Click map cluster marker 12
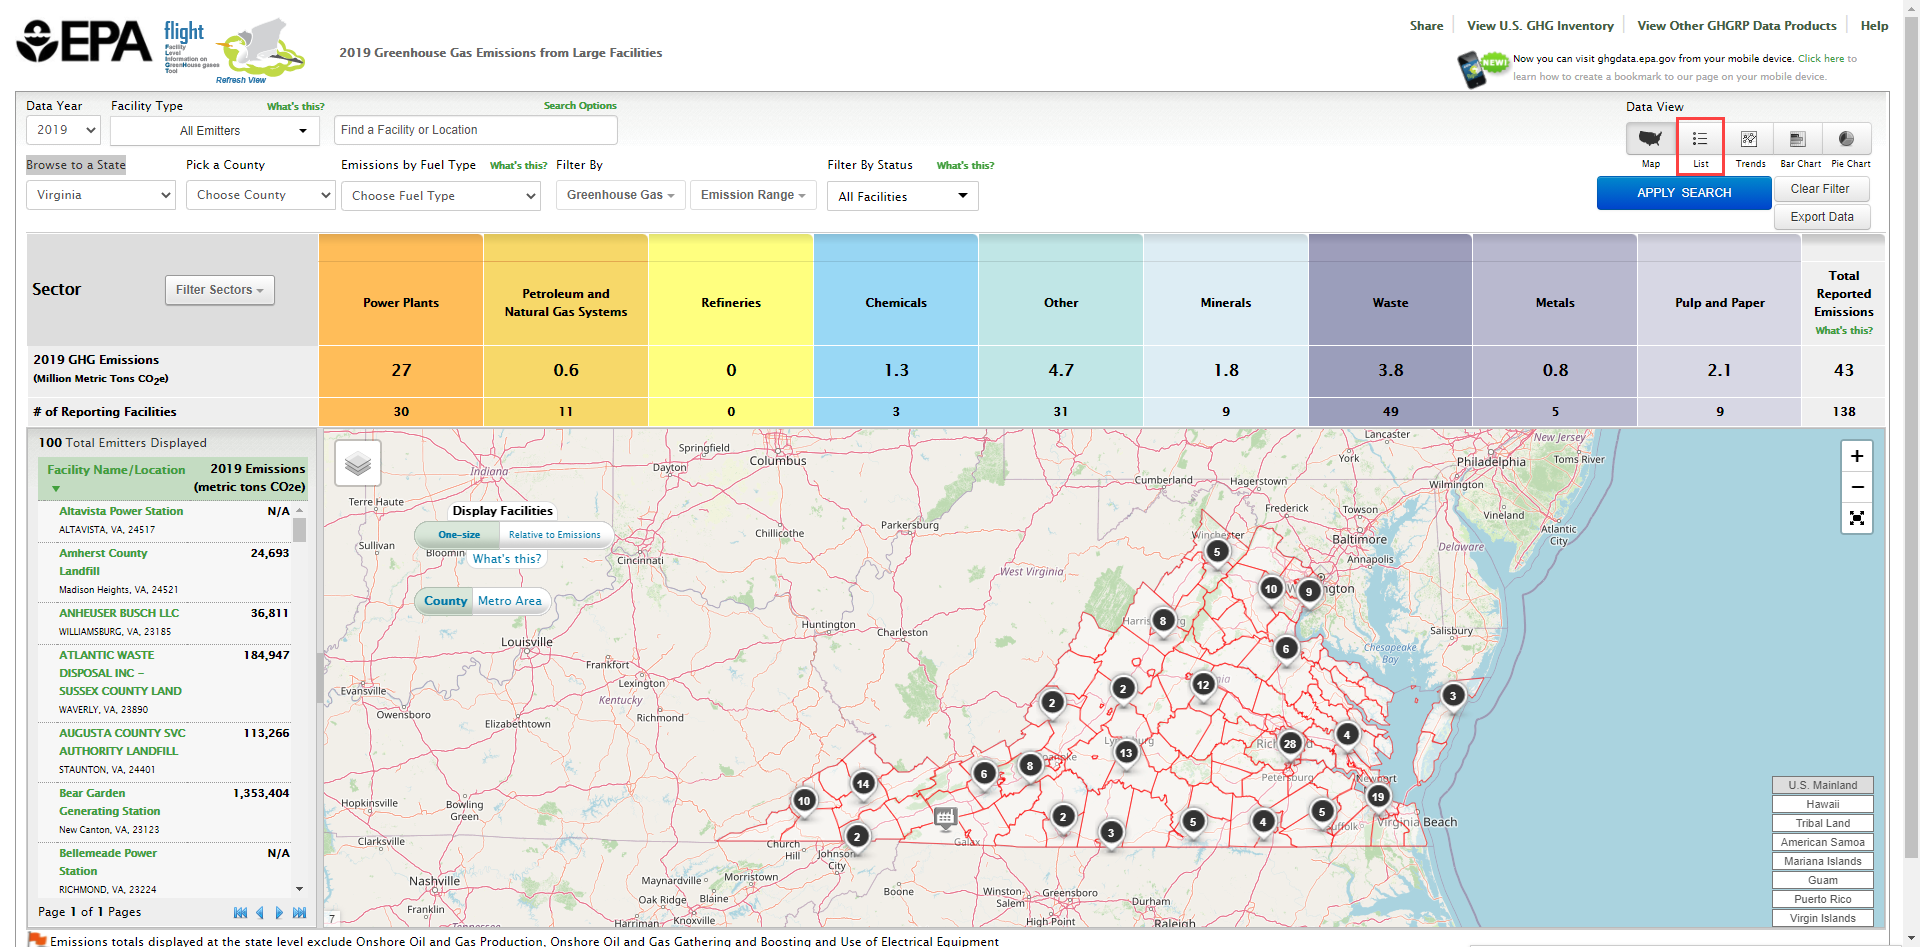 click(1203, 684)
